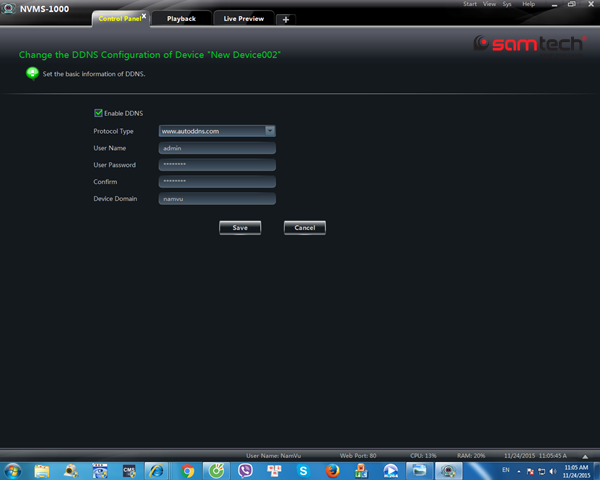600x480 pixels.
Task: Open the Help menu
Action: coord(528,4)
